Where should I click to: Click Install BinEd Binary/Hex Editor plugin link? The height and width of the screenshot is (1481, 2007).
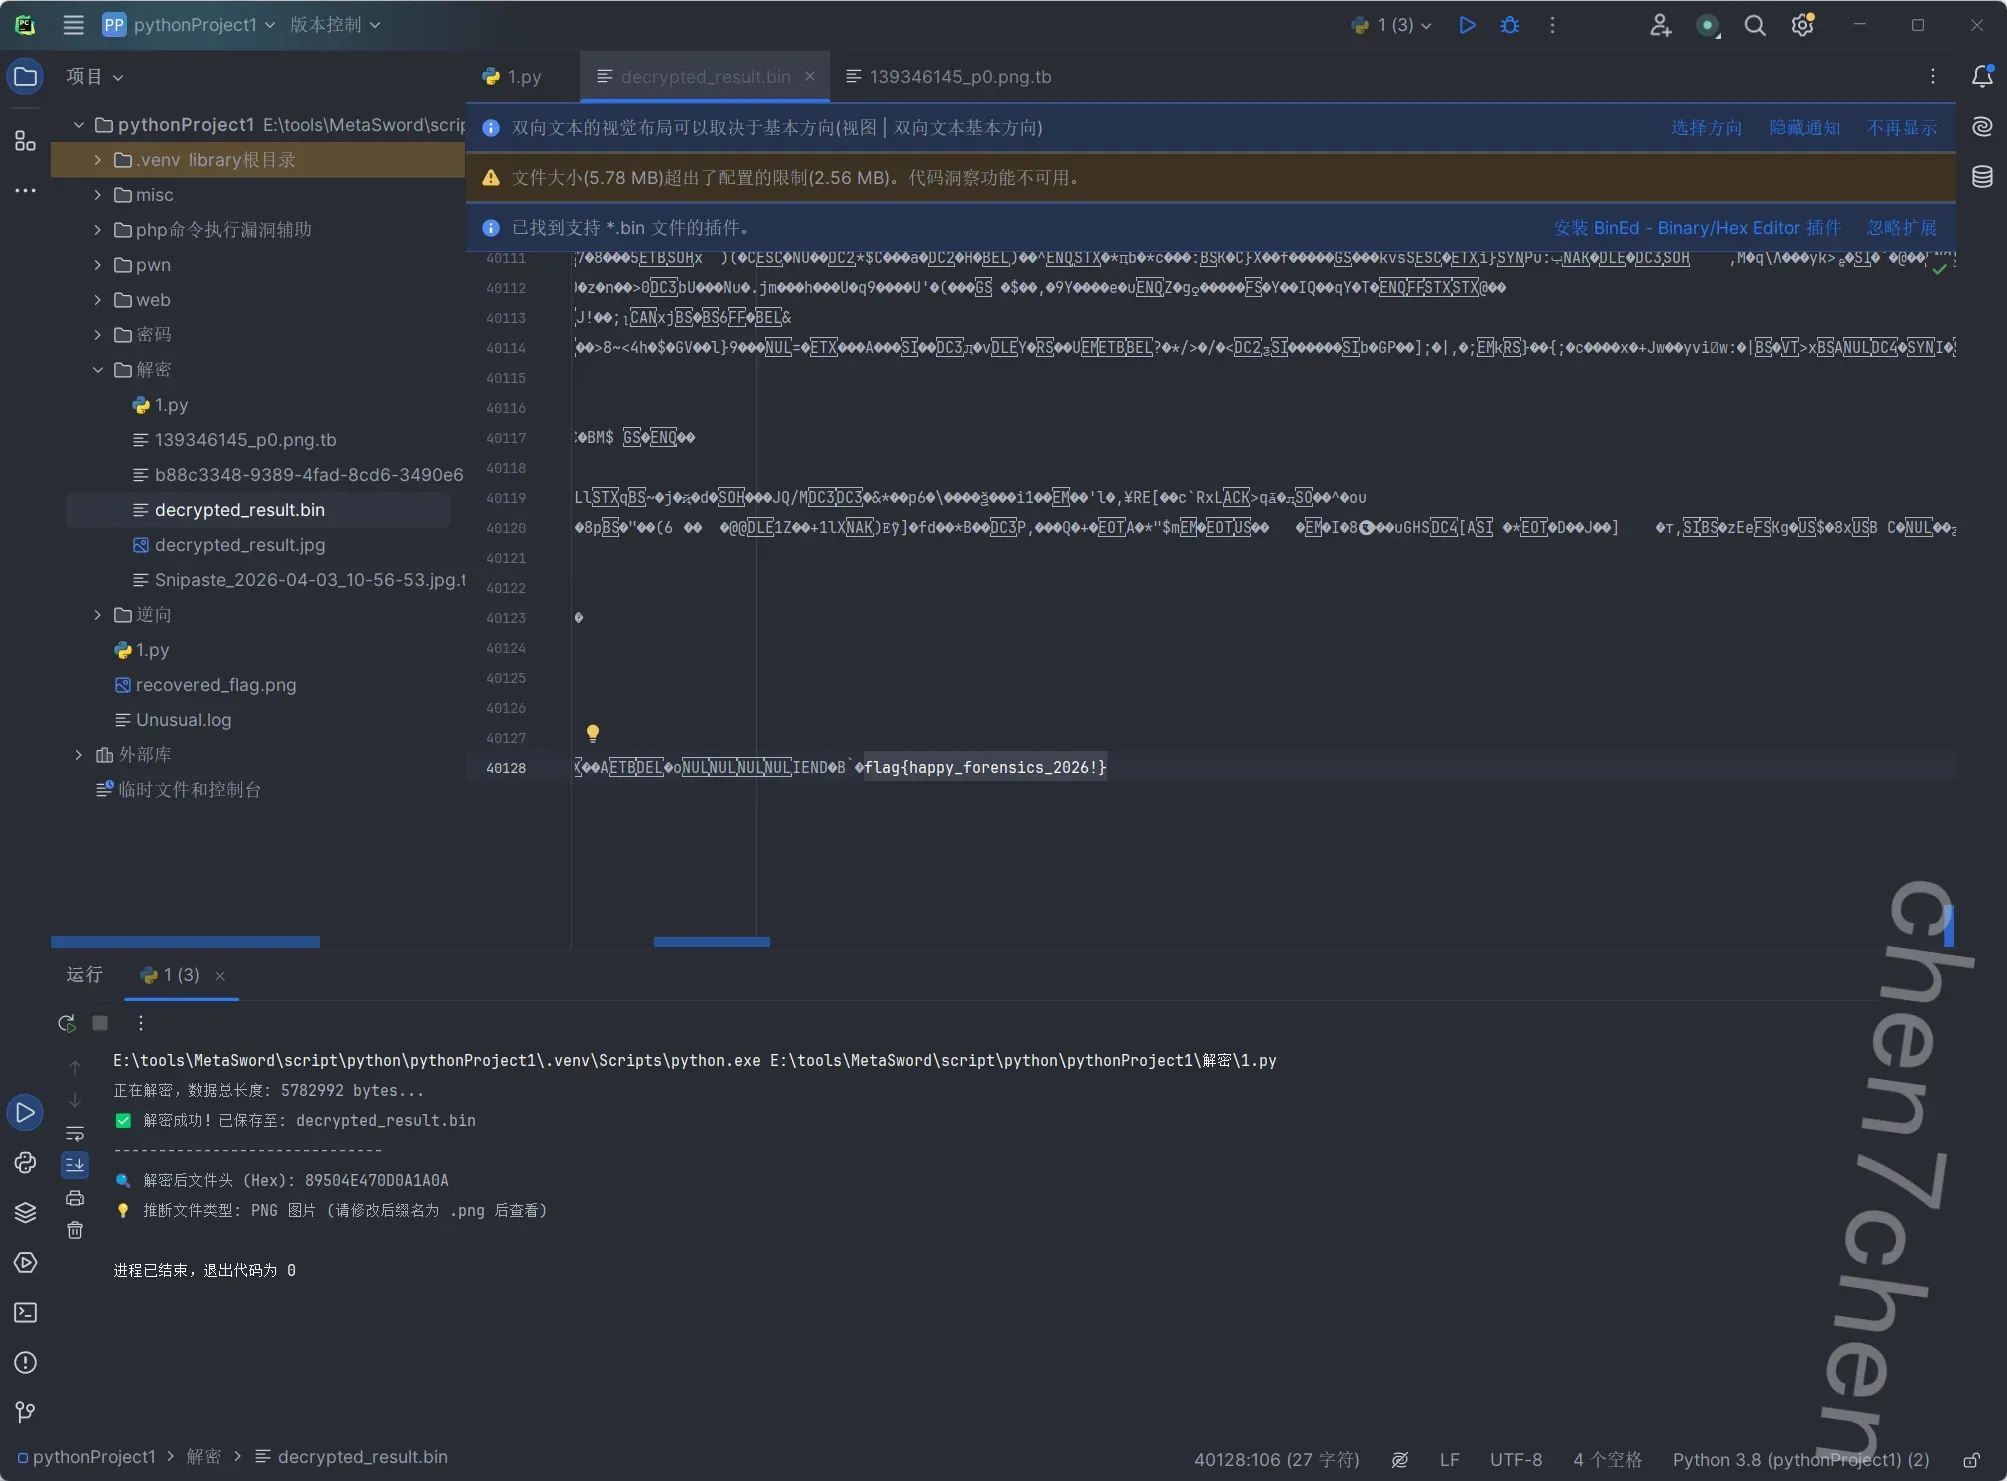tap(1696, 228)
